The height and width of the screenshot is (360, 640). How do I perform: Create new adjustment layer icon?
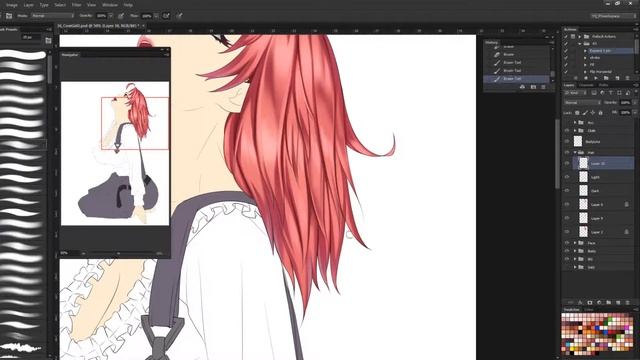click(x=599, y=302)
